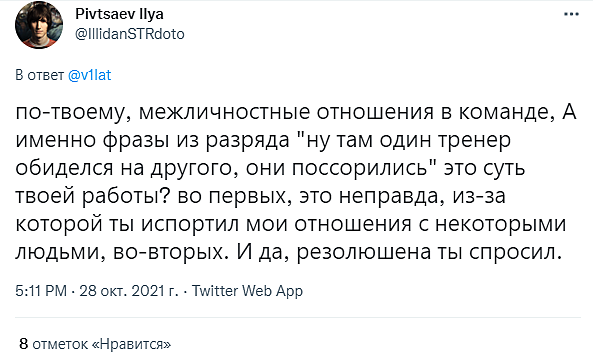593x364 pixels.
Task: Open the three-dot more options menu
Action: coord(571,14)
